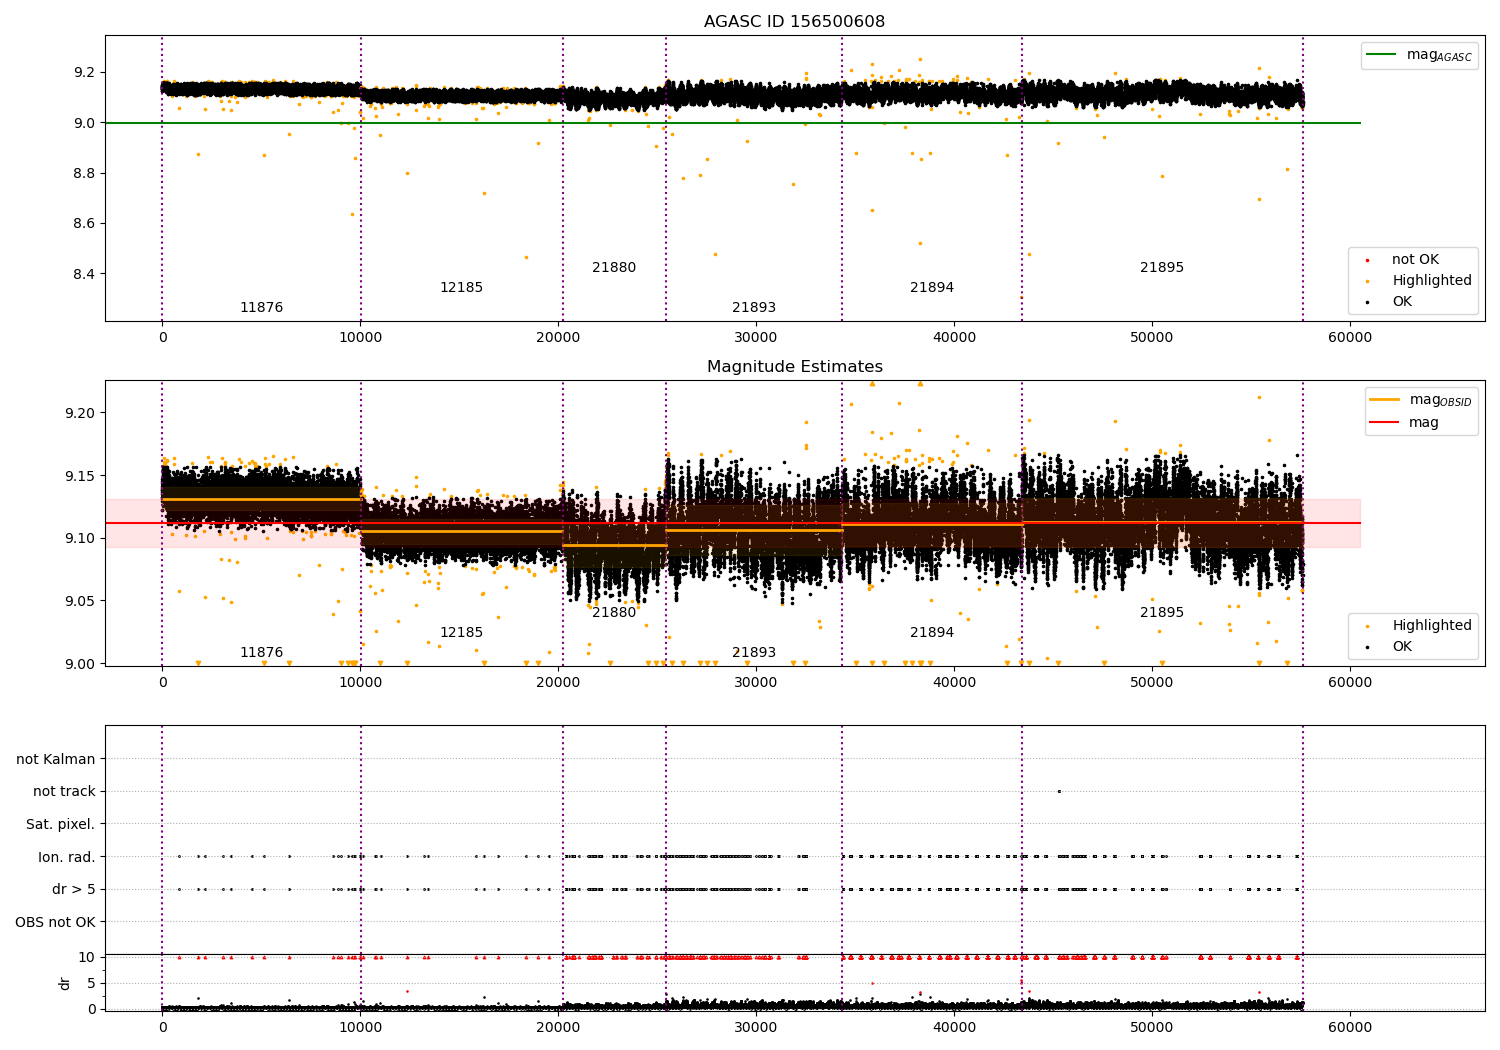Click x-axis tick 50000 under bottom plot
The height and width of the screenshot is (1050, 1500).
click(x=1152, y=1027)
